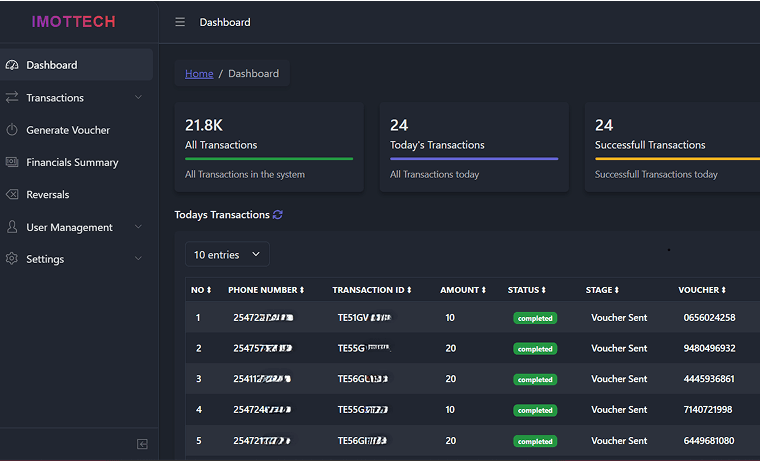Click the completed badge in row 2

click(x=535, y=349)
